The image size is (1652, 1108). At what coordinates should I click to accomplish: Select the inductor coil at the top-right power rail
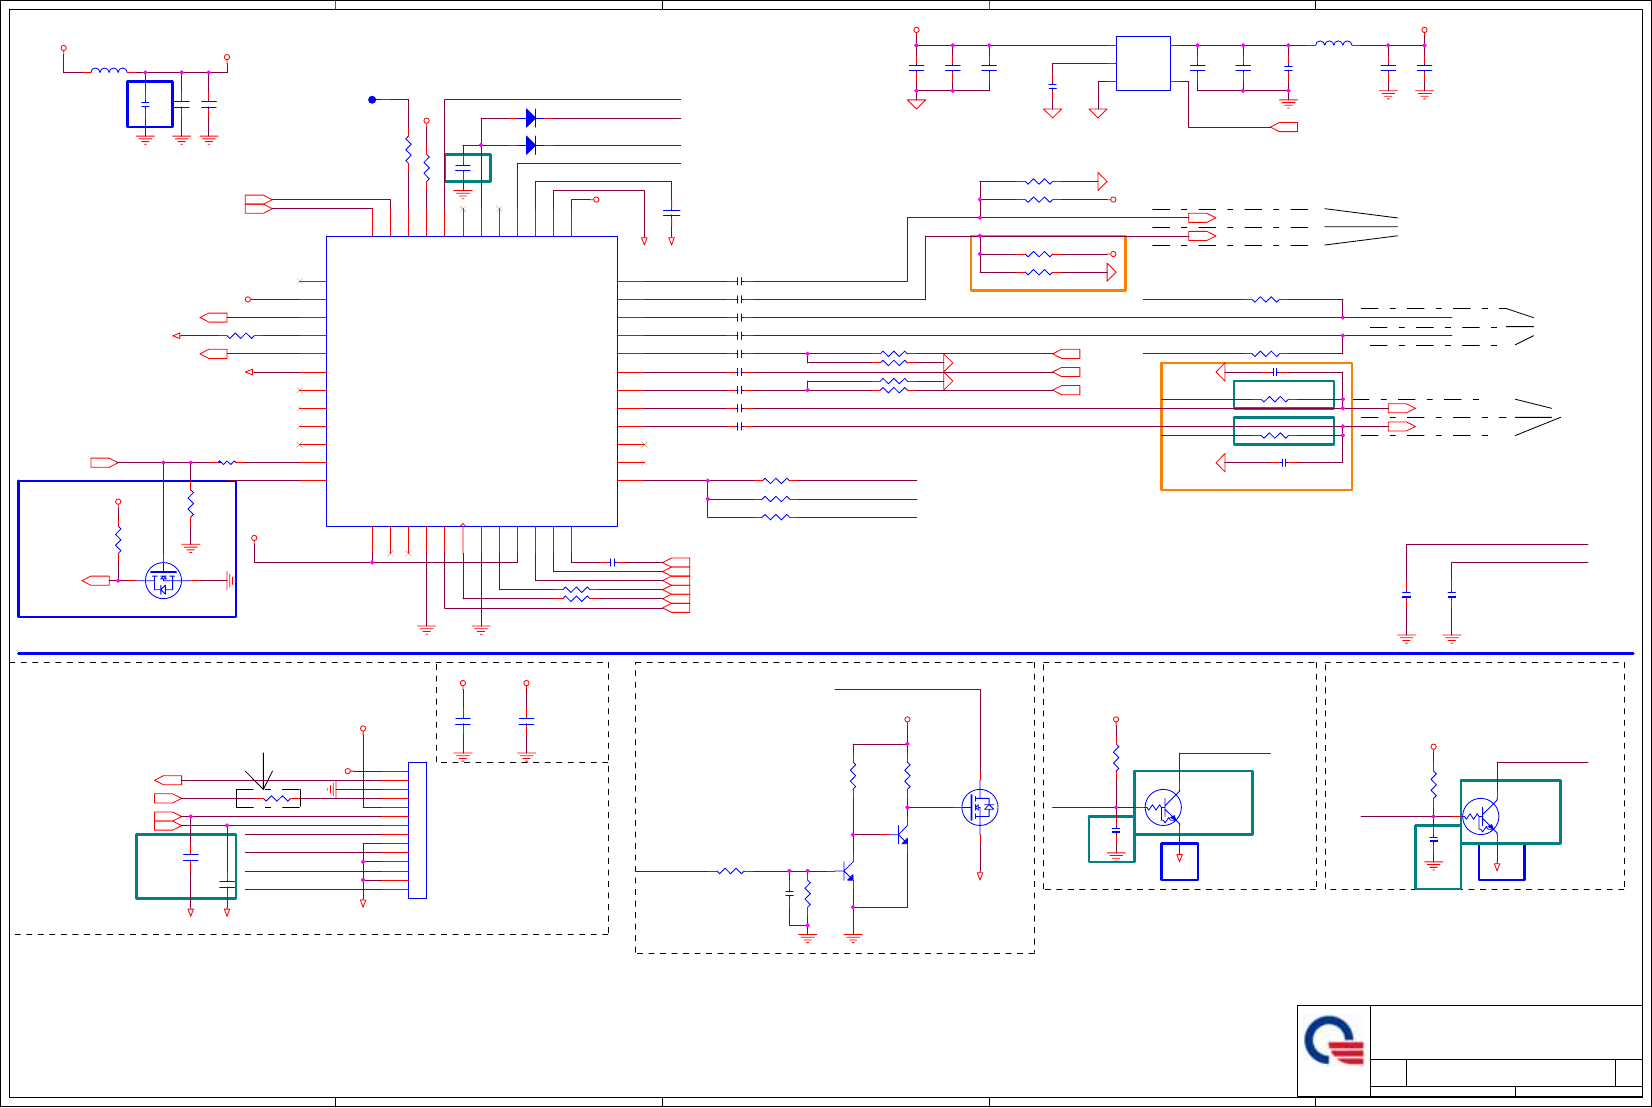pyautogui.click(x=1334, y=43)
